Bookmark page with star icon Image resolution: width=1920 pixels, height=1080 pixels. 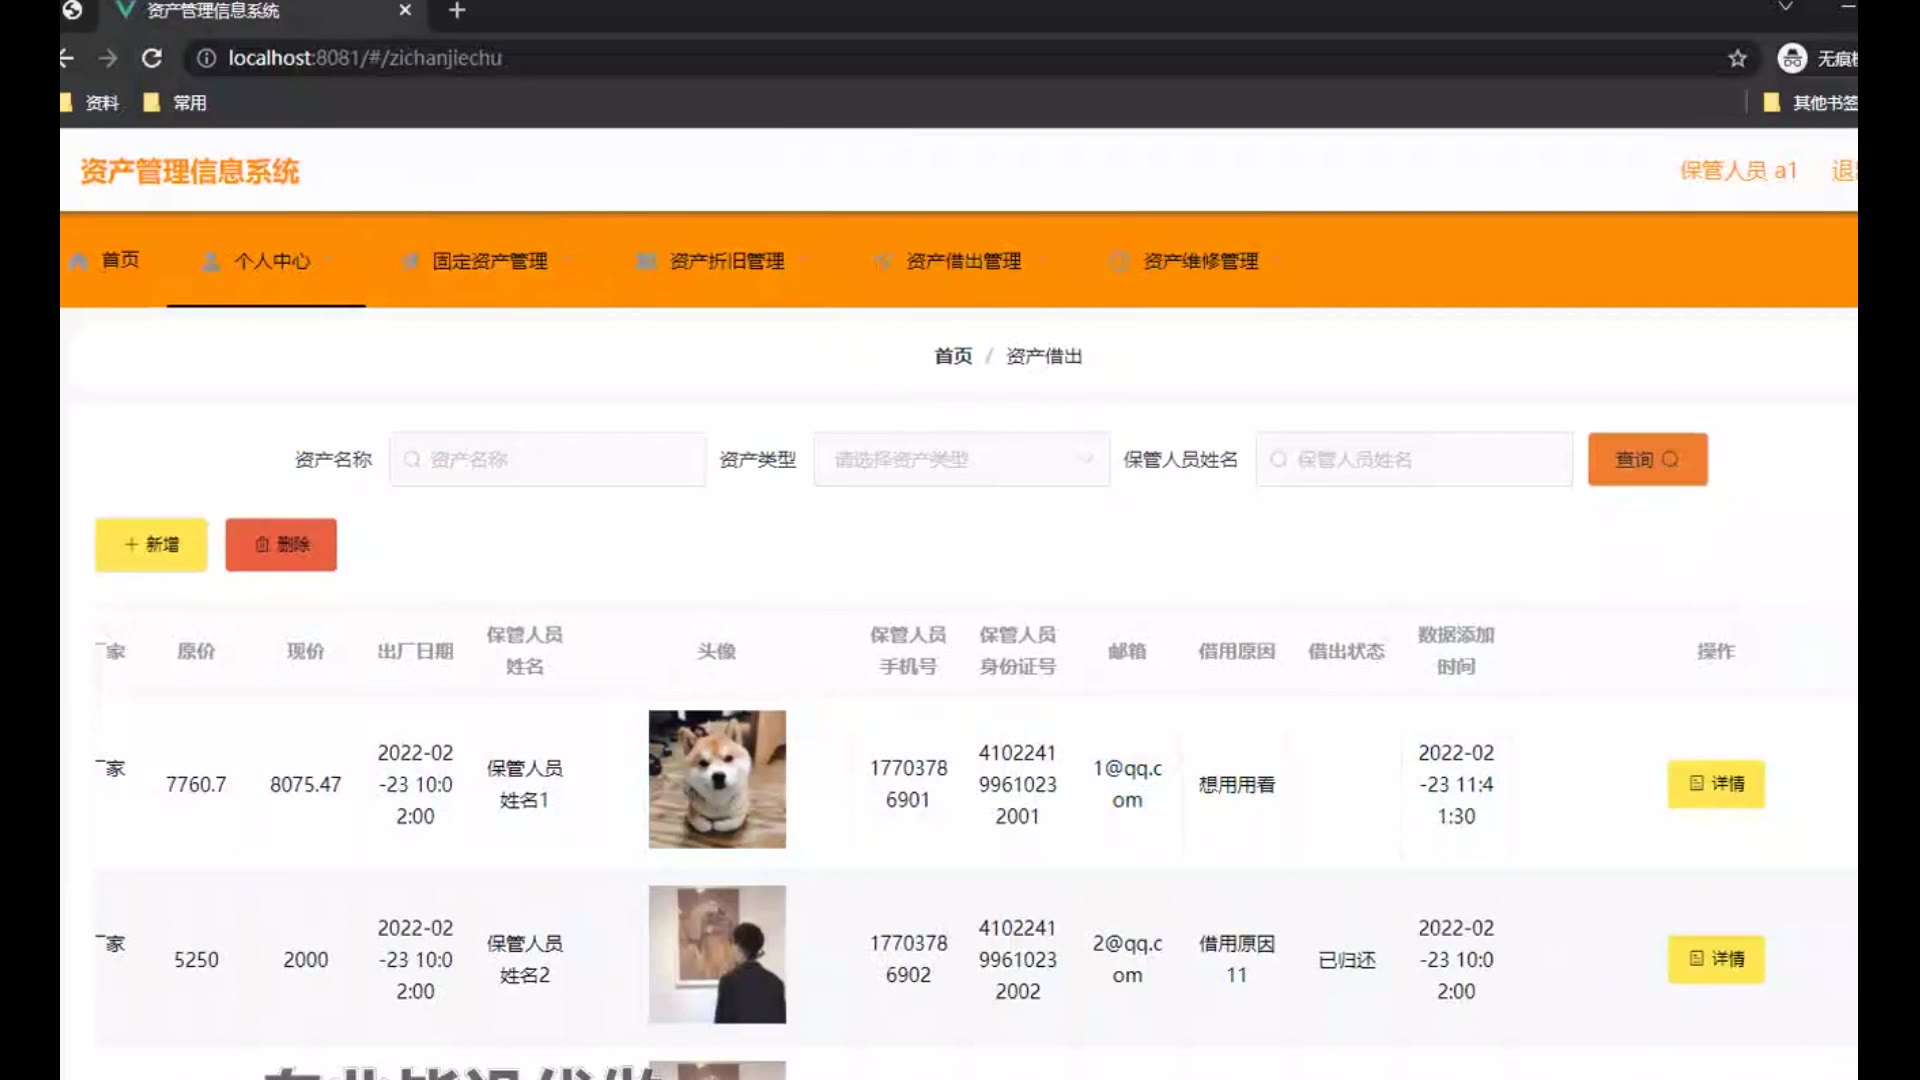click(1738, 58)
